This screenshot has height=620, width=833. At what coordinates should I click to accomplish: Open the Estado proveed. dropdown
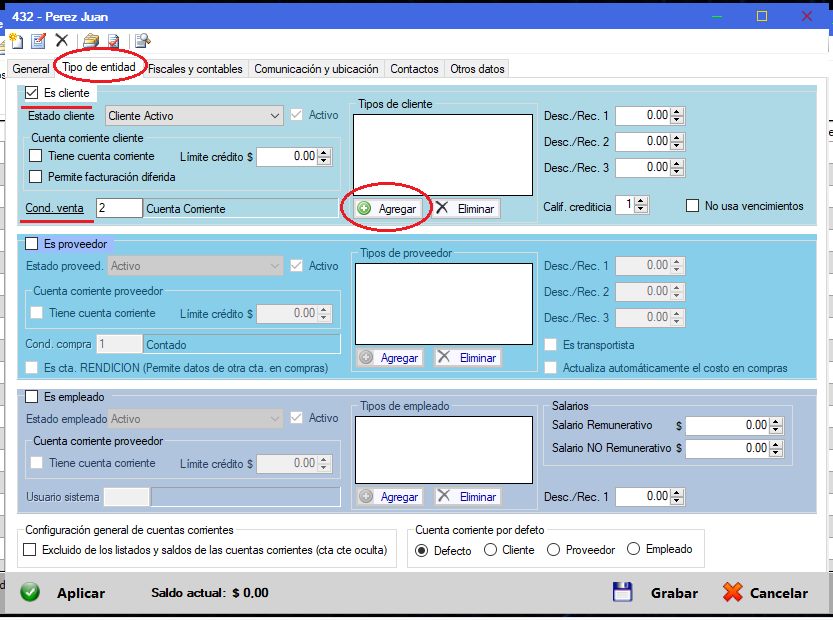coord(194,266)
